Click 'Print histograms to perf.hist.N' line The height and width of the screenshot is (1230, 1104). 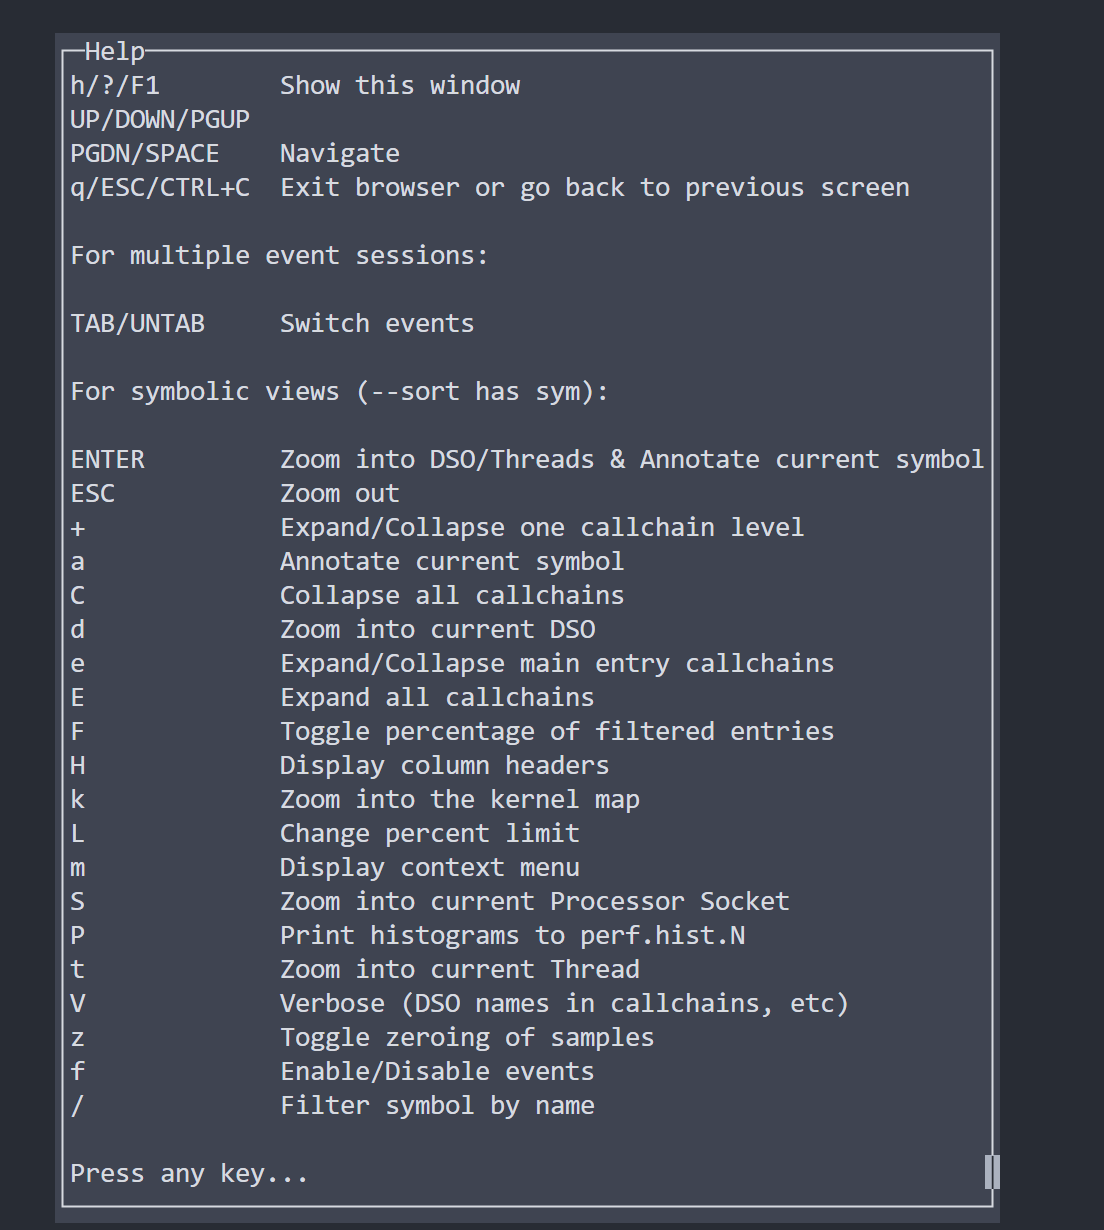coord(512,935)
